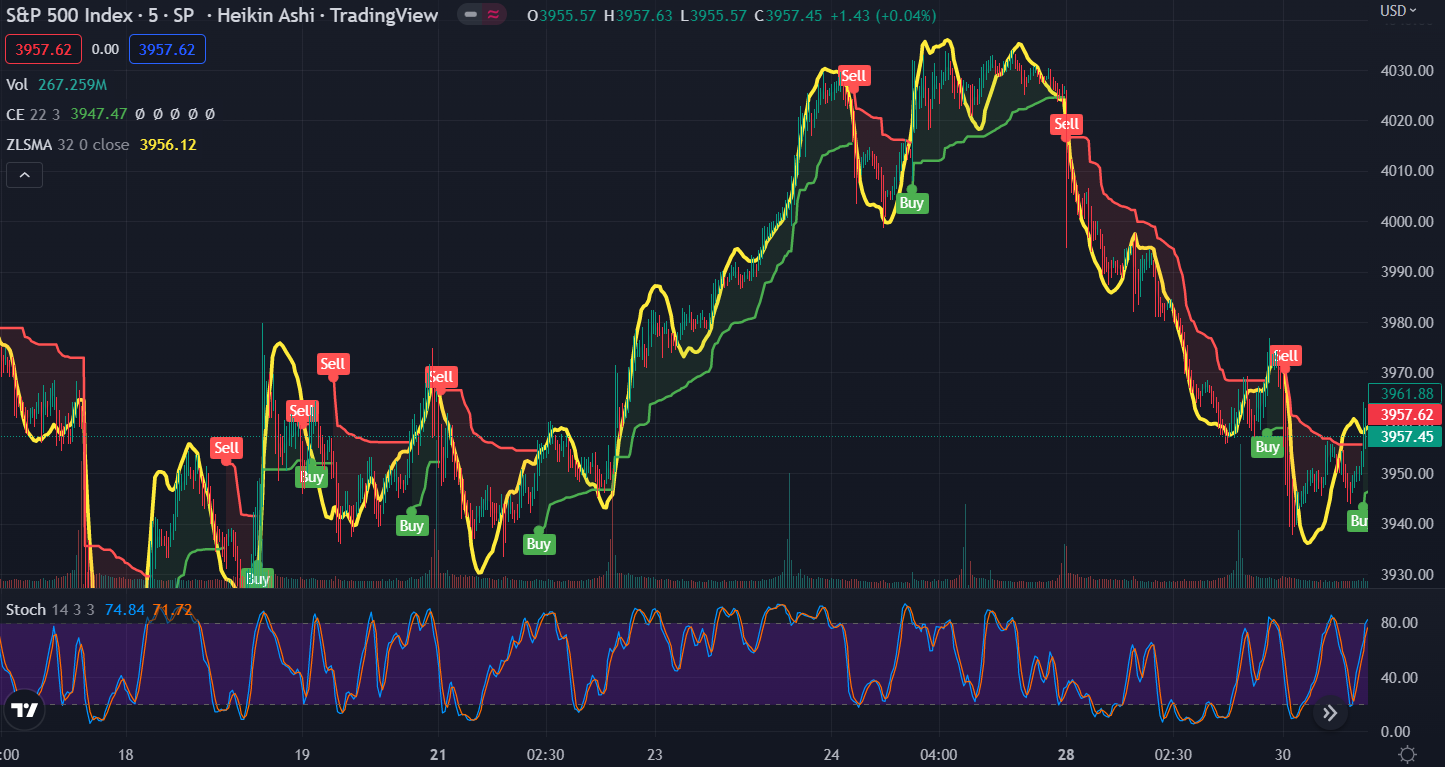Click the Sell marker near price 4030
The height and width of the screenshot is (767, 1445).
(854, 76)
